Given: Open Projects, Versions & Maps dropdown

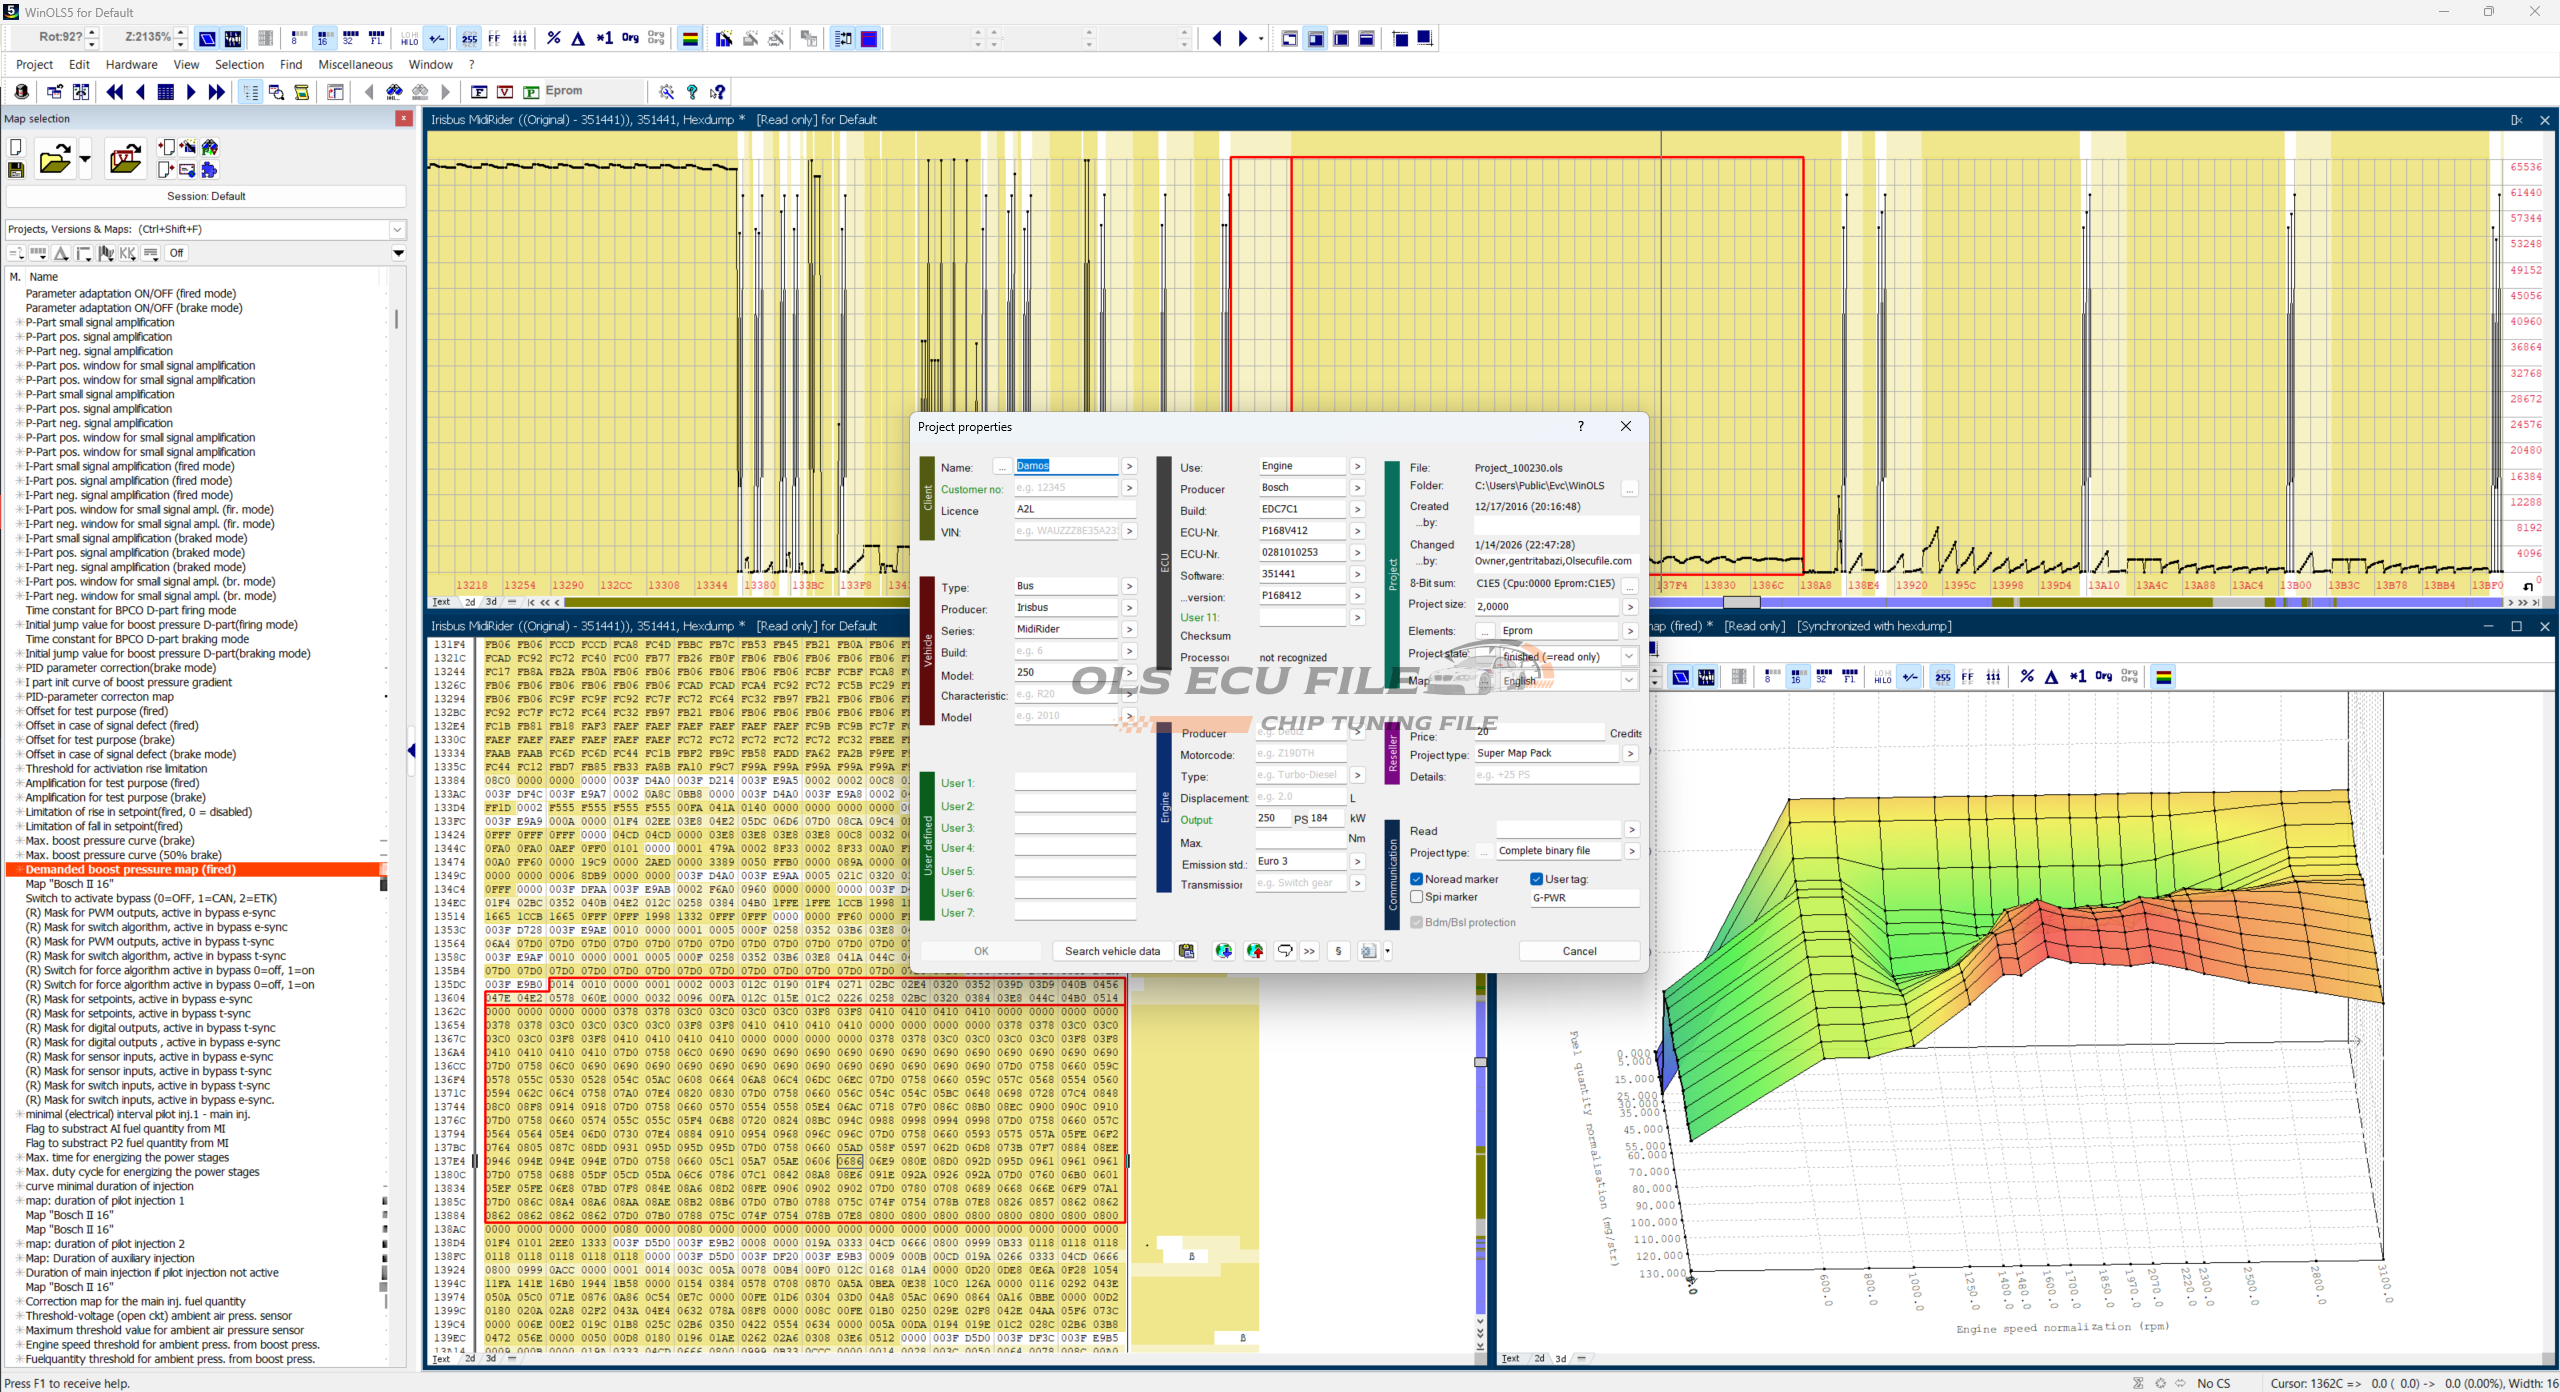Looking at the screenshot, I should (x=397, y=229).
